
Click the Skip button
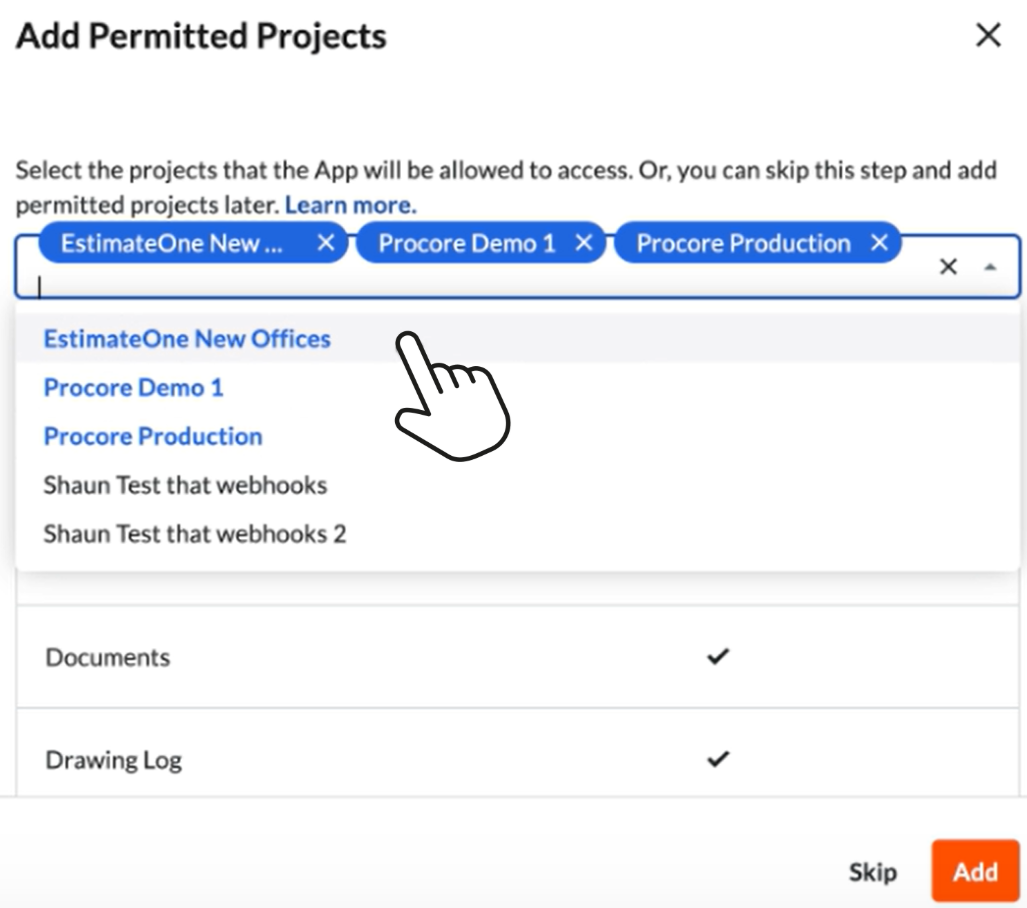tap(872, 872)
